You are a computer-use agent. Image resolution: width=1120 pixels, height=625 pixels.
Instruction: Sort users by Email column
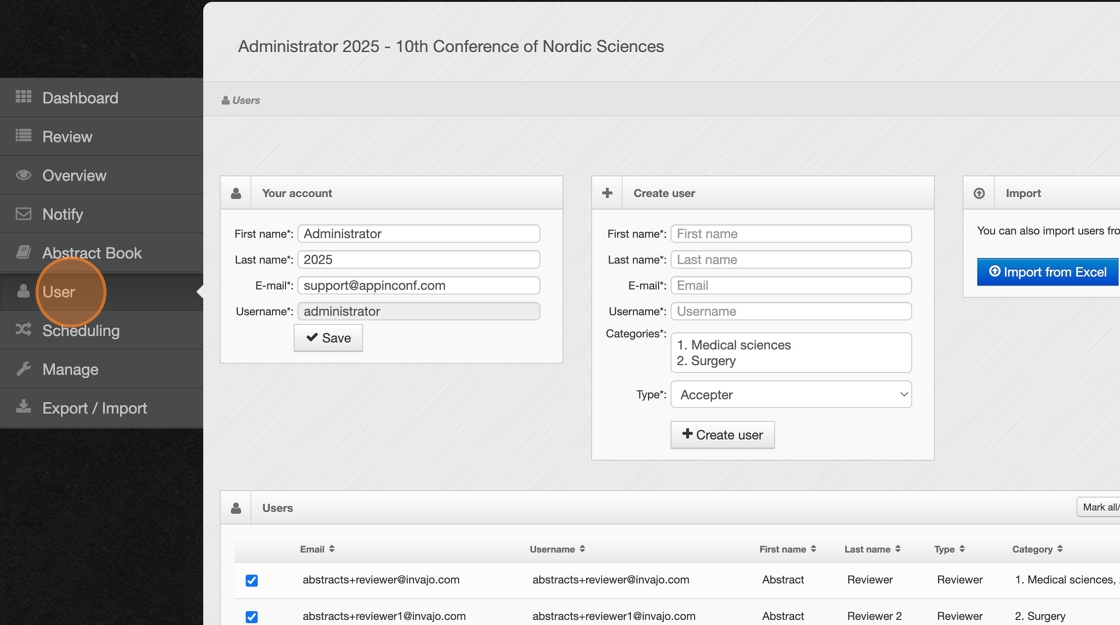(x=318, y=549)
